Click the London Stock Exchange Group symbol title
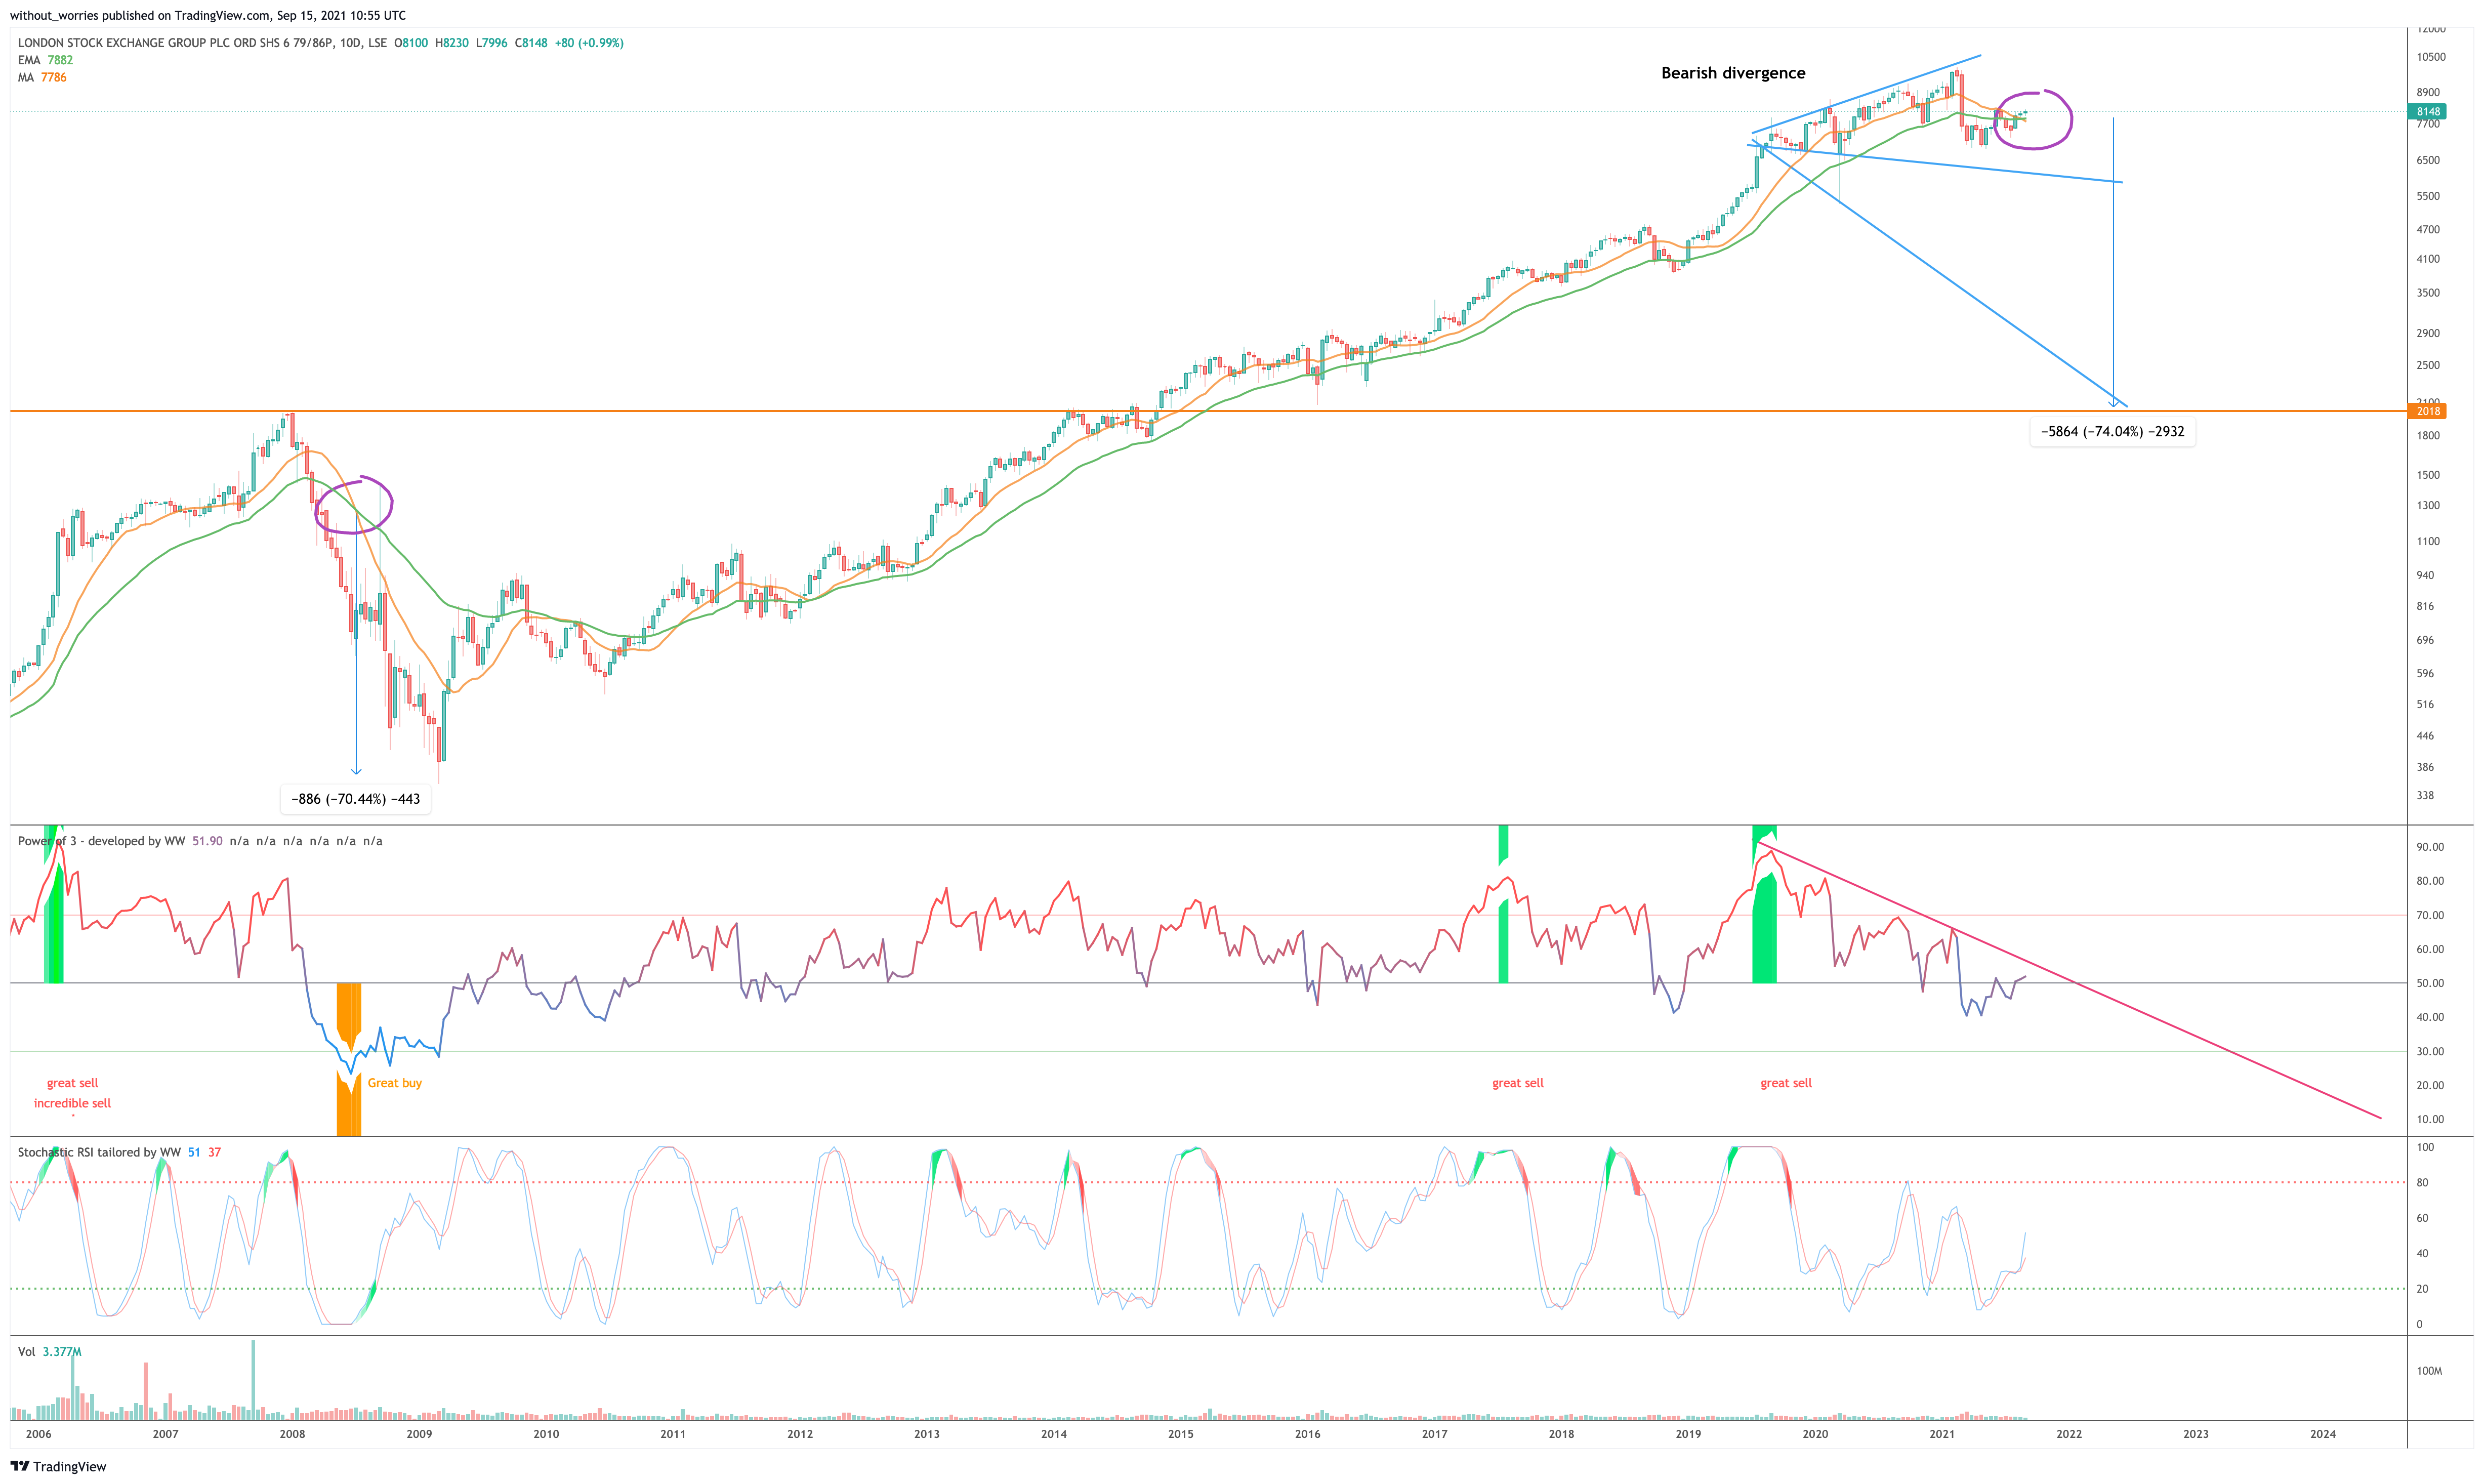Viewport: 2484px width, 1484px height. (202, 43)
